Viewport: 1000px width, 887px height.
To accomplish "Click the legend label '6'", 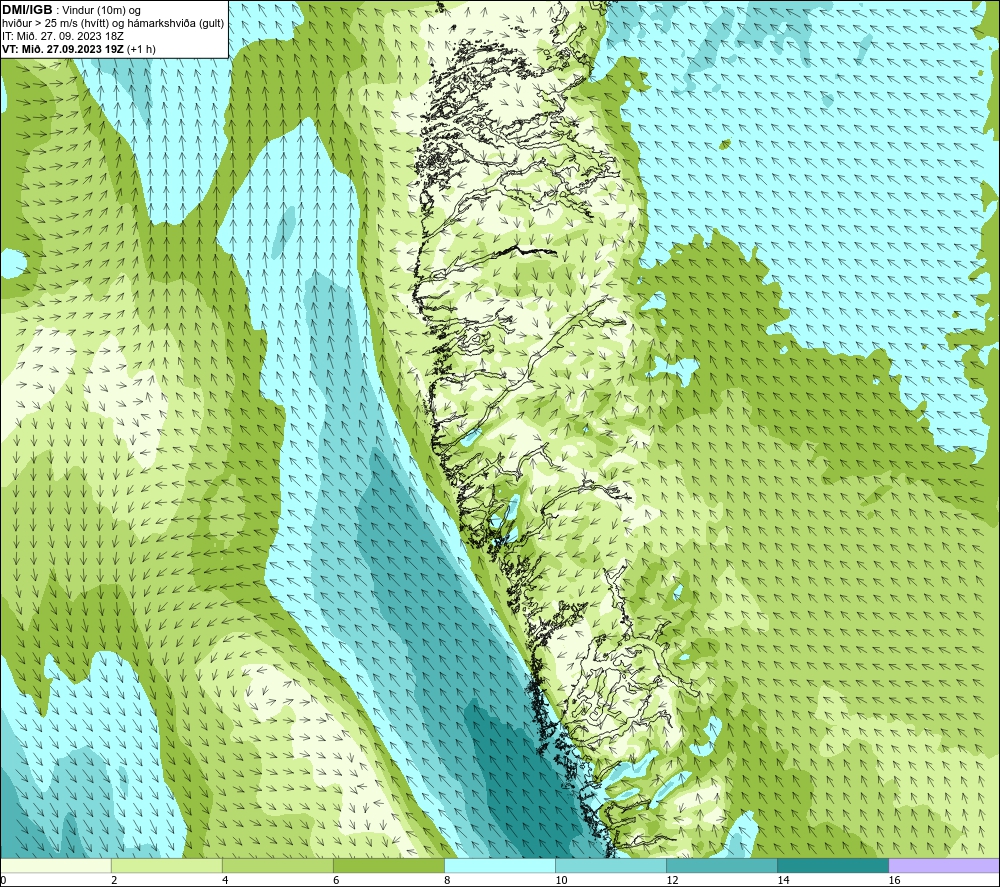I will (336, 880).
